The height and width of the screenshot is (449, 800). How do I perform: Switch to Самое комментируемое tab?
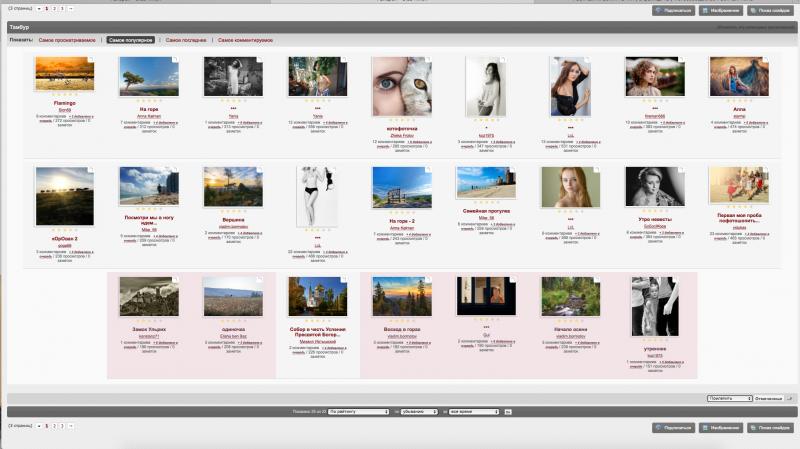pyautogui.click(x=245, y=40)
